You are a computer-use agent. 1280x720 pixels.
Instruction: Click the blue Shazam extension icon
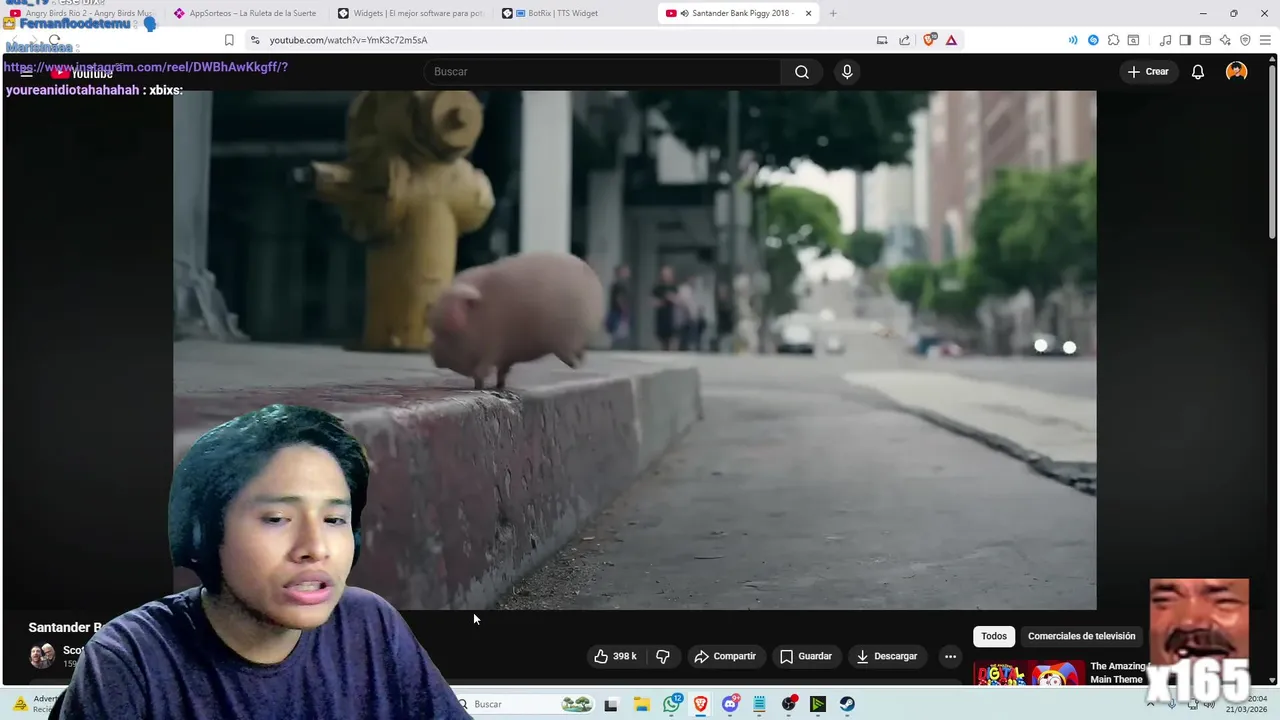[x=1093, y=40]
